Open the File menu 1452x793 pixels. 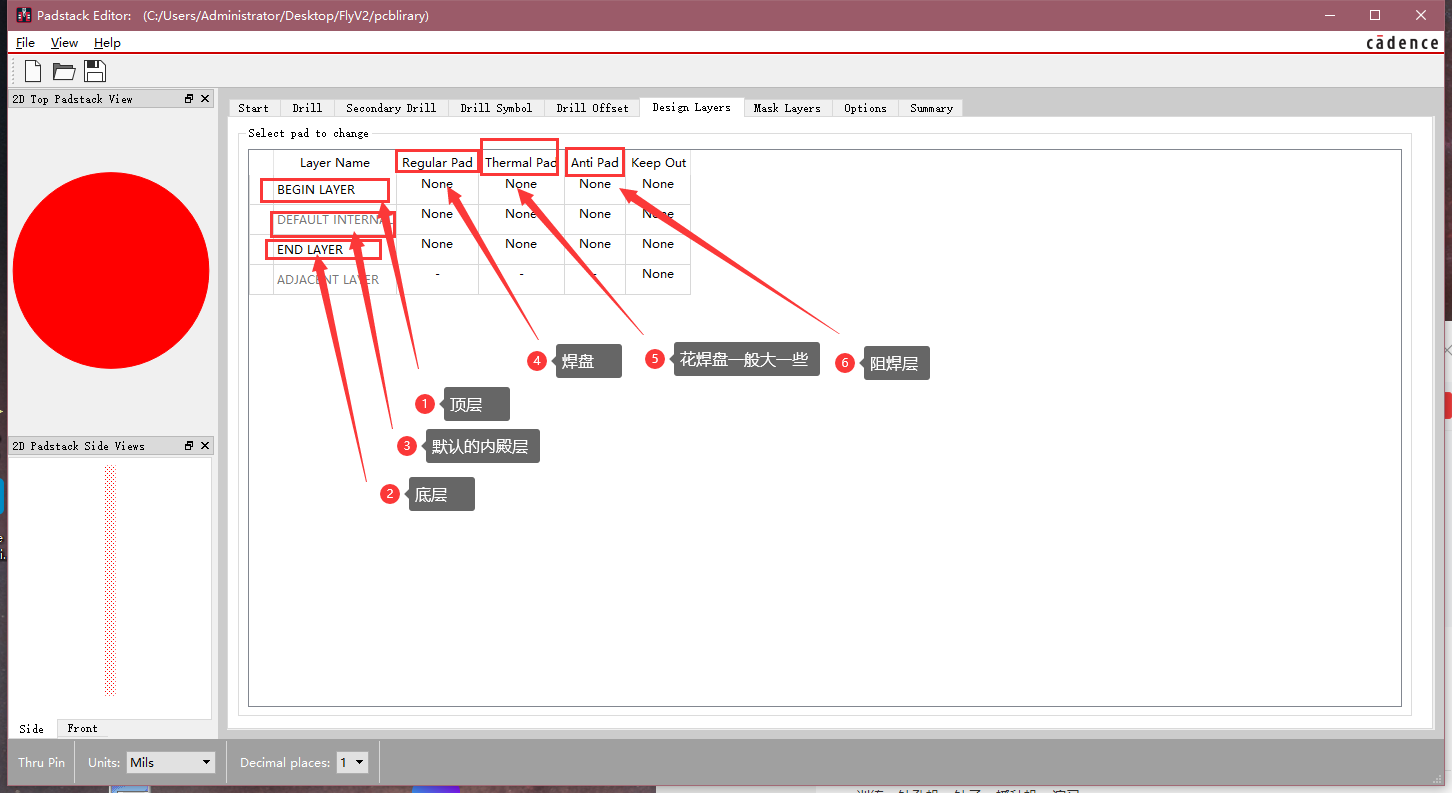click(x=25, y=42)
